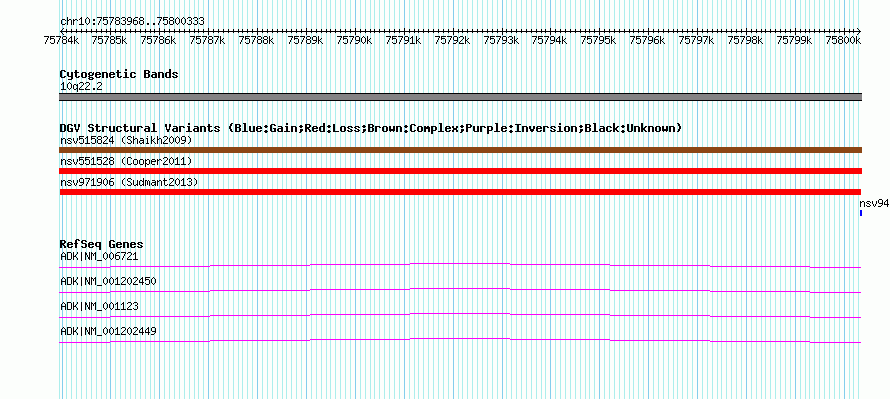Click the ADK|NM_001202450 transcript label
Screen dimensions: 890x399
(108, 282)
